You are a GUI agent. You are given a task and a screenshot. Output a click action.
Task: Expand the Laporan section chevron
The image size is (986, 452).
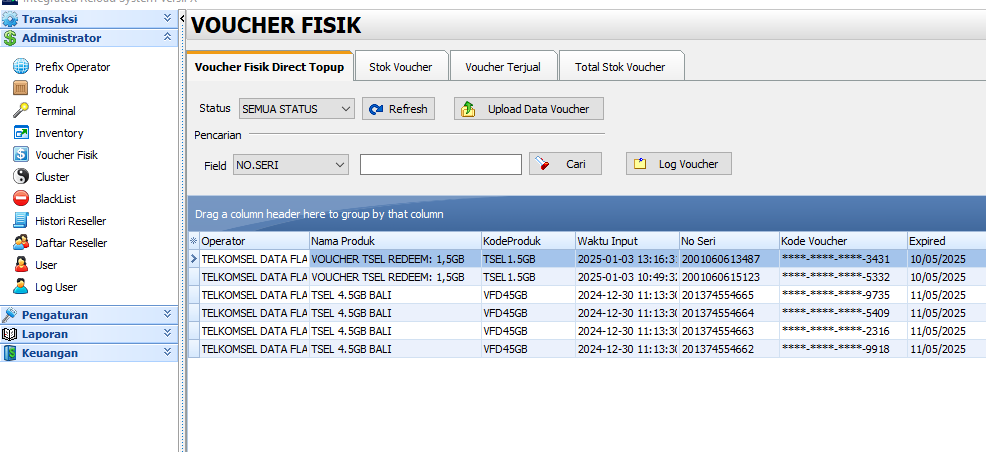click(167, 333)
